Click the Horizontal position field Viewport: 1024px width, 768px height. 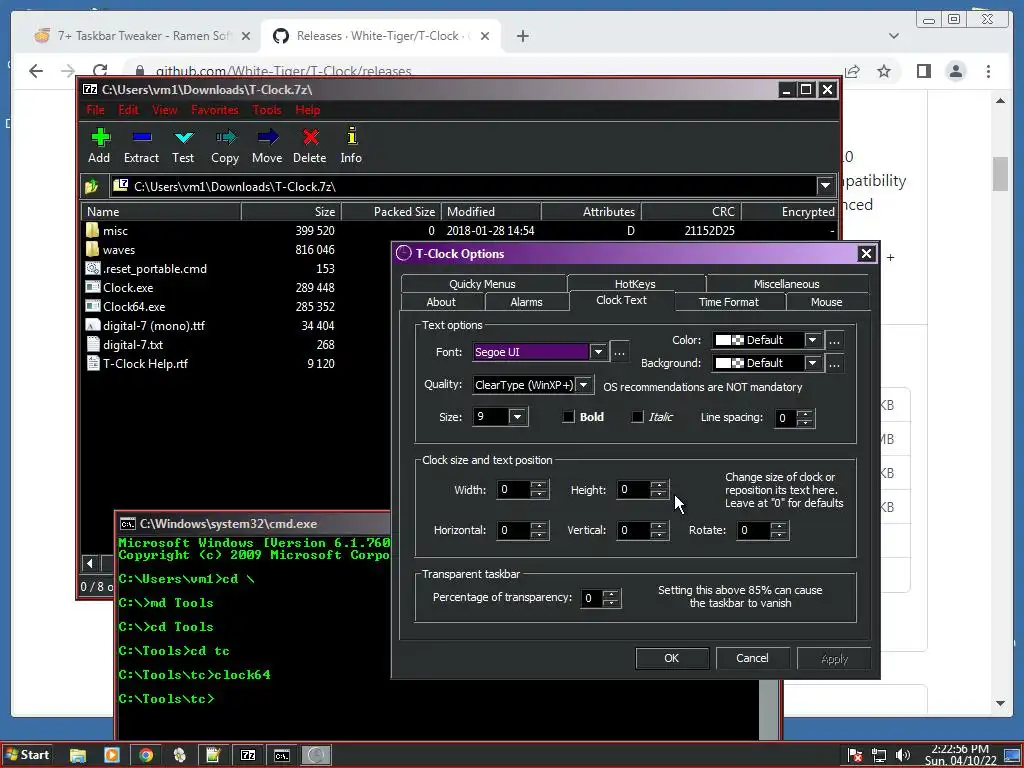tap(513, 530)
